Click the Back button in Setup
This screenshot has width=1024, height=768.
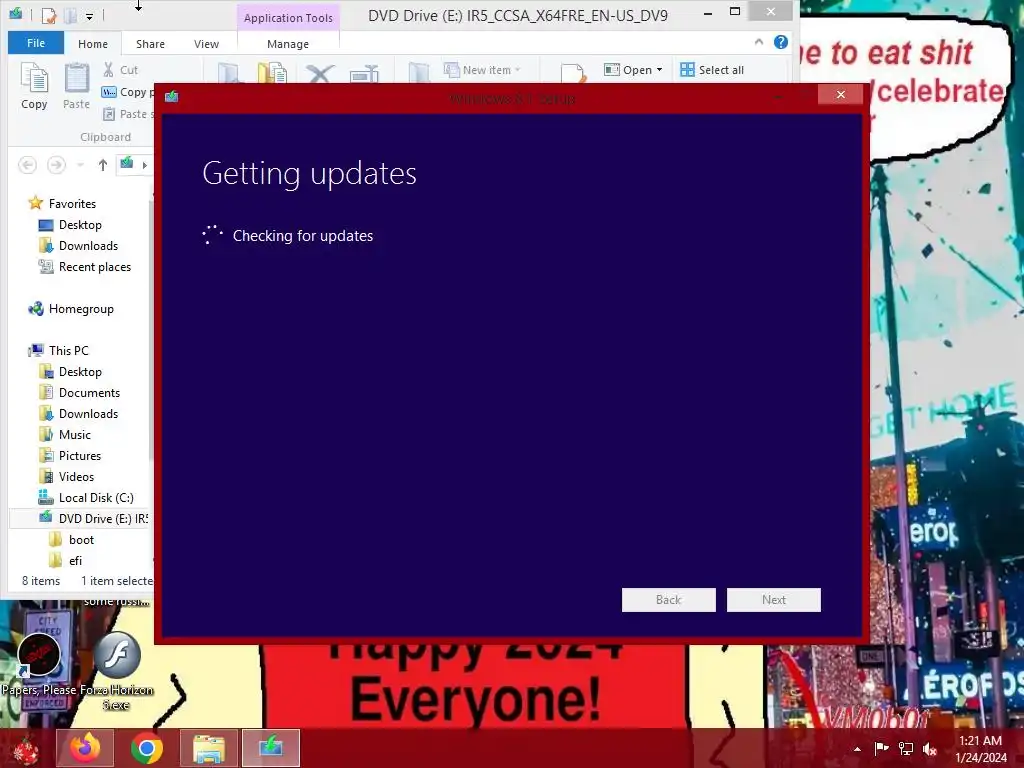pos(669,600)
